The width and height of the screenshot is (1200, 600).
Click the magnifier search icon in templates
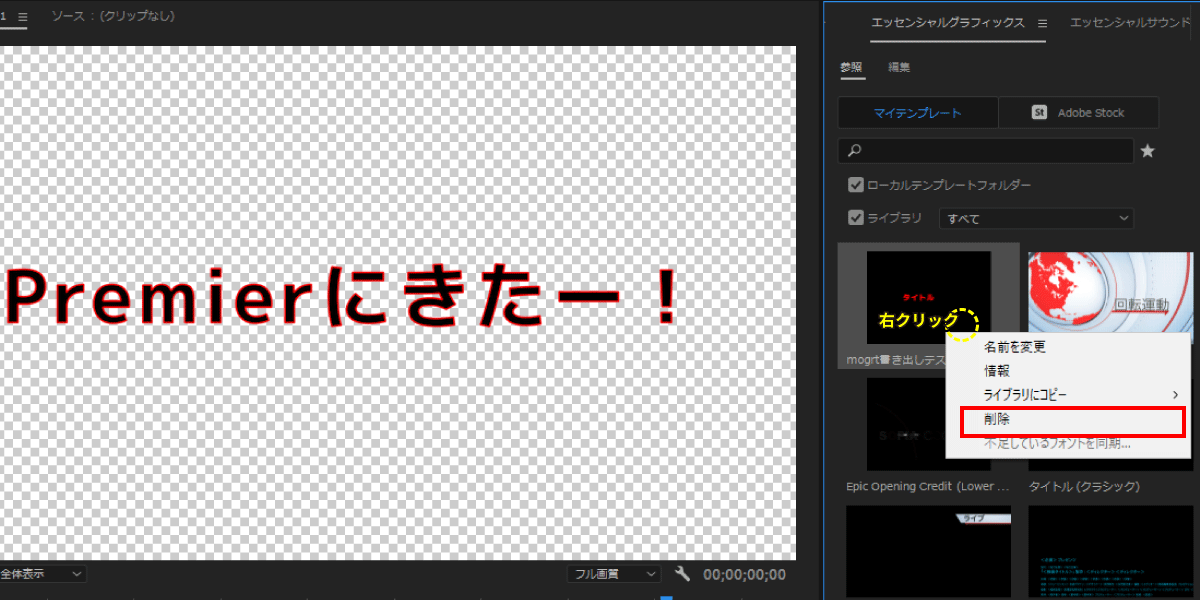click(855, 151)
